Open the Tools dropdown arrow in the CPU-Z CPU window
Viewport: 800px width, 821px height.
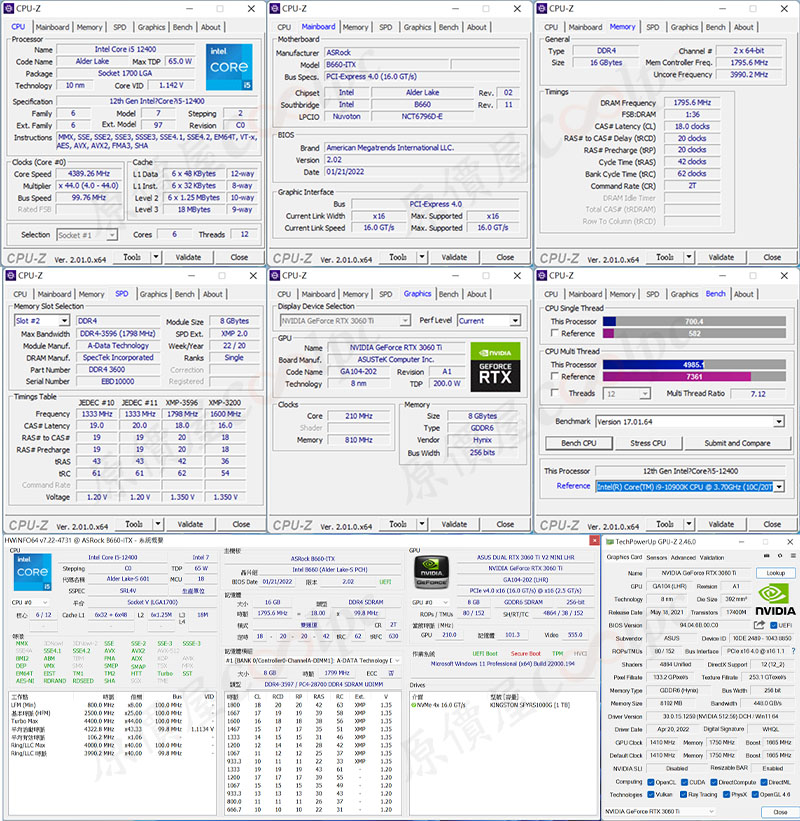156,257
